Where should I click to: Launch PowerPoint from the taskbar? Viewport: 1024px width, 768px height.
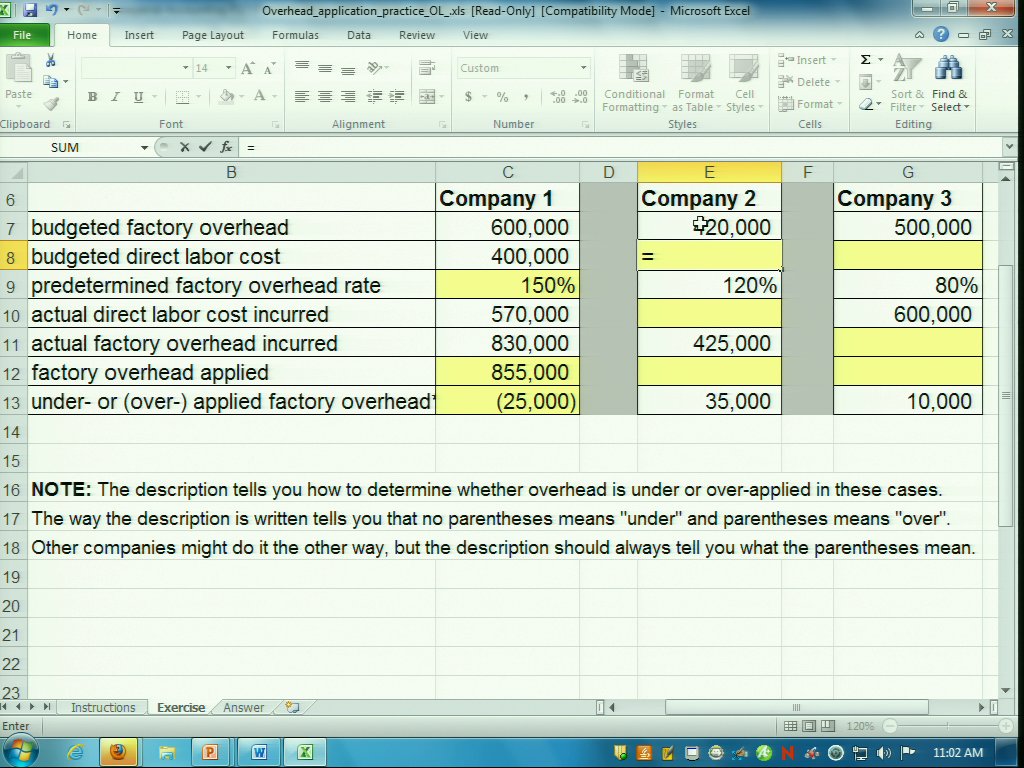[x=210, y=752]
